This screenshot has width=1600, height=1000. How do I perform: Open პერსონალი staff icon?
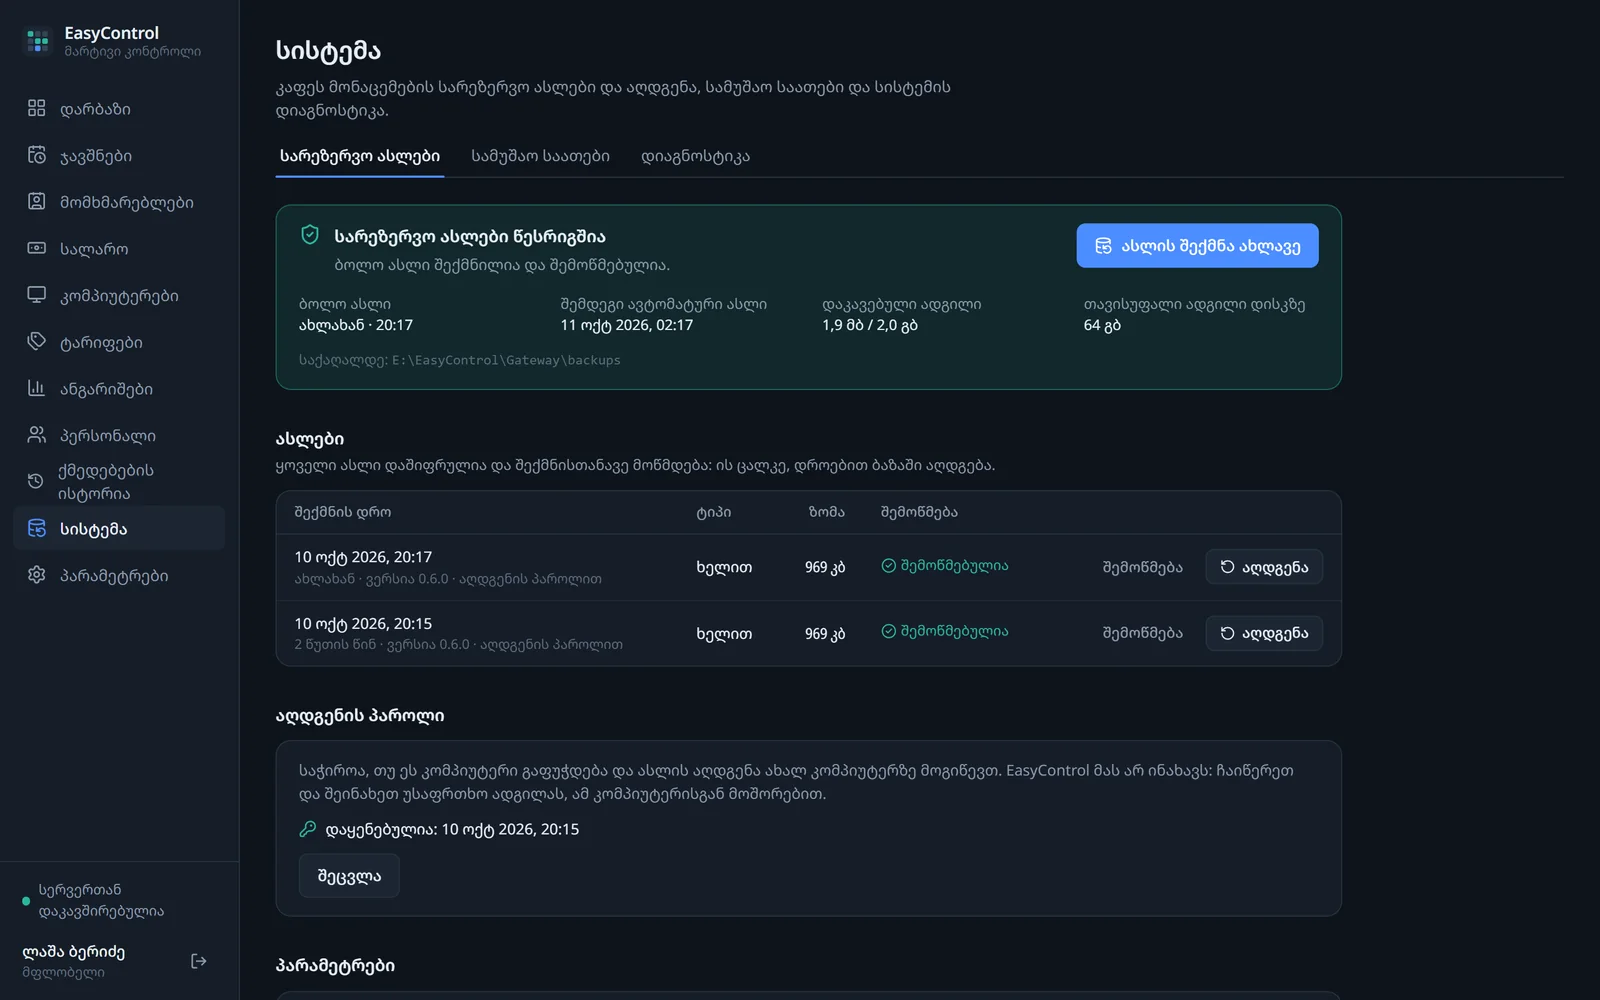[x=37, y=435]
